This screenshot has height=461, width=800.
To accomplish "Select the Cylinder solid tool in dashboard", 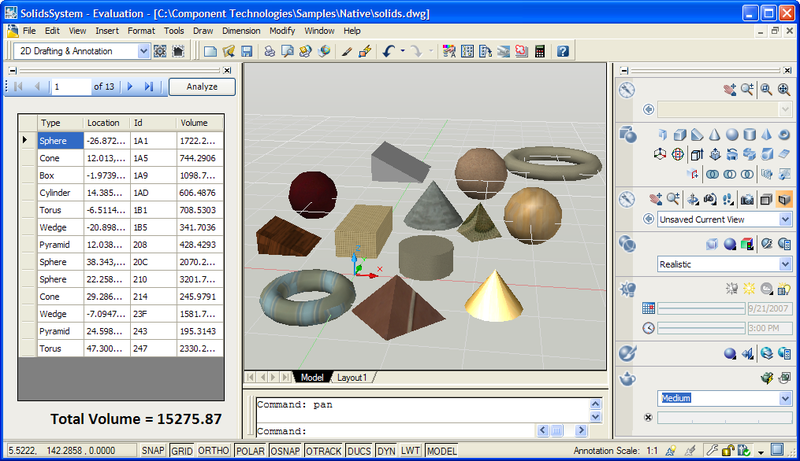I will tap(750, 135).
